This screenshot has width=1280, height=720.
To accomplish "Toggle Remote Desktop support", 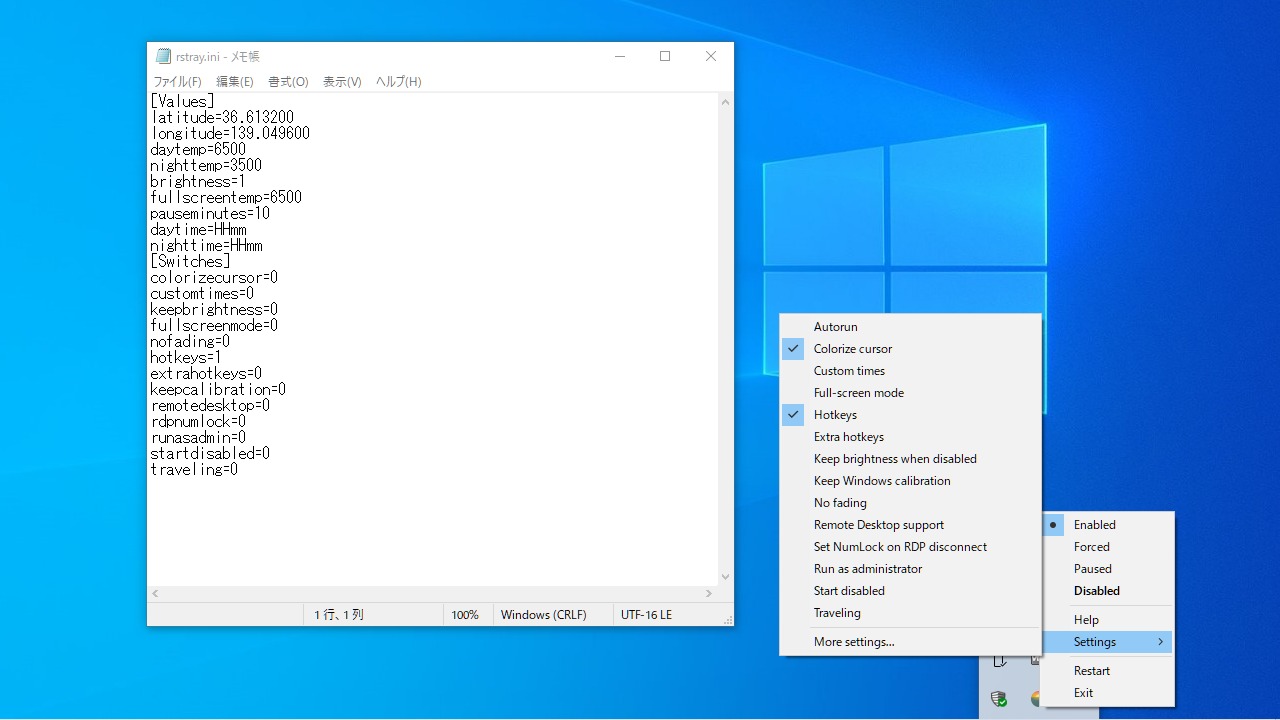I will (910, 525).
